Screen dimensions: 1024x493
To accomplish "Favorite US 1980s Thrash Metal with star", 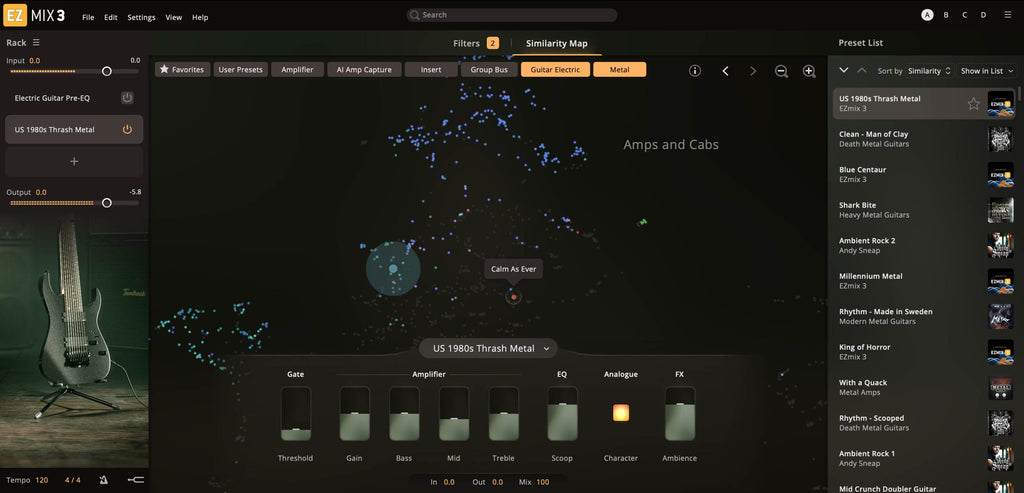I will click(973, 104).
